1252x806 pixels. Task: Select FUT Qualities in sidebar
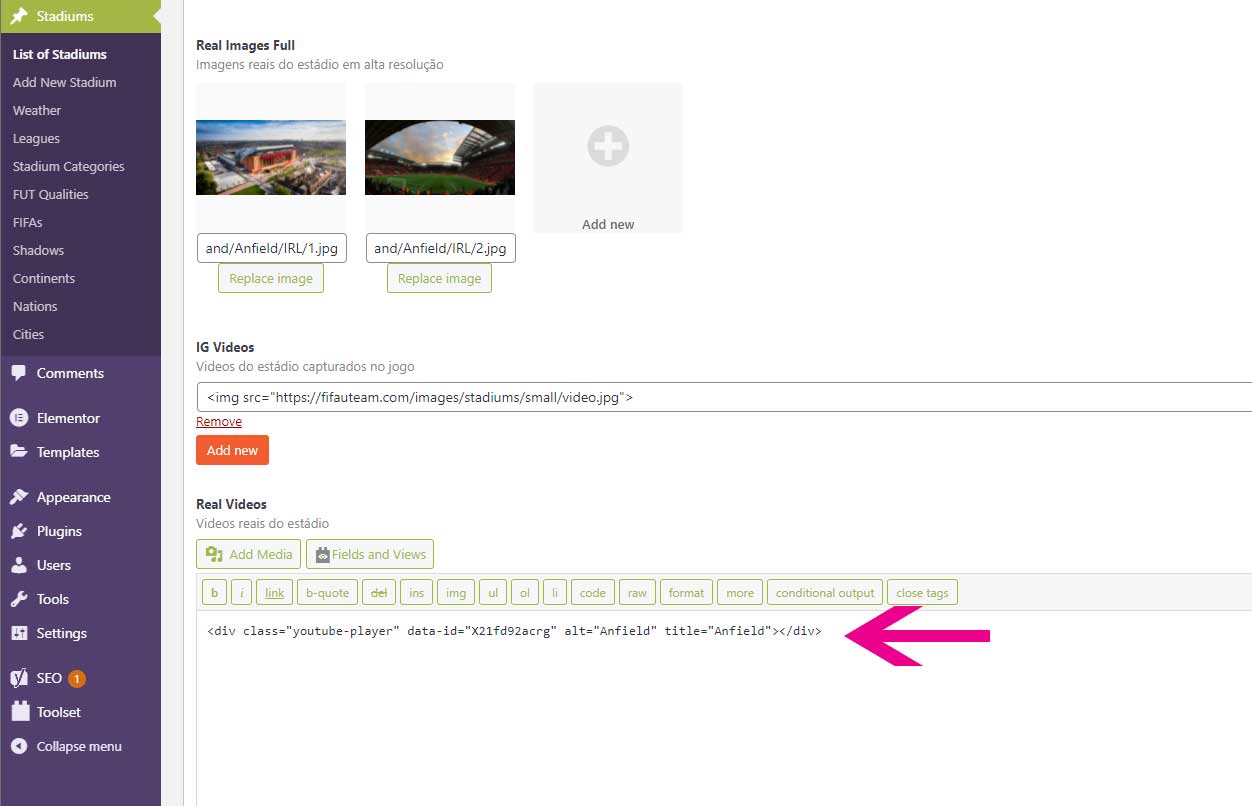(x=51, y=194)
